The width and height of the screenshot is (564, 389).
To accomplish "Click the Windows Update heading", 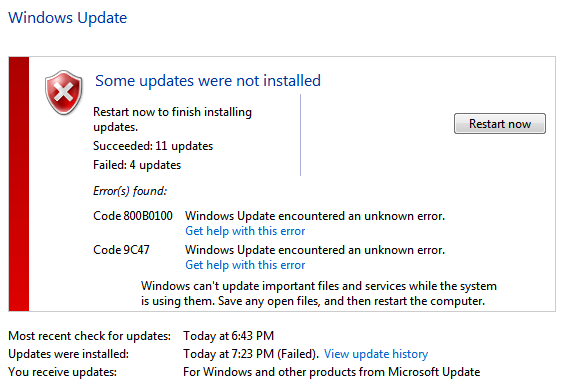I will (x=68, y=18).
